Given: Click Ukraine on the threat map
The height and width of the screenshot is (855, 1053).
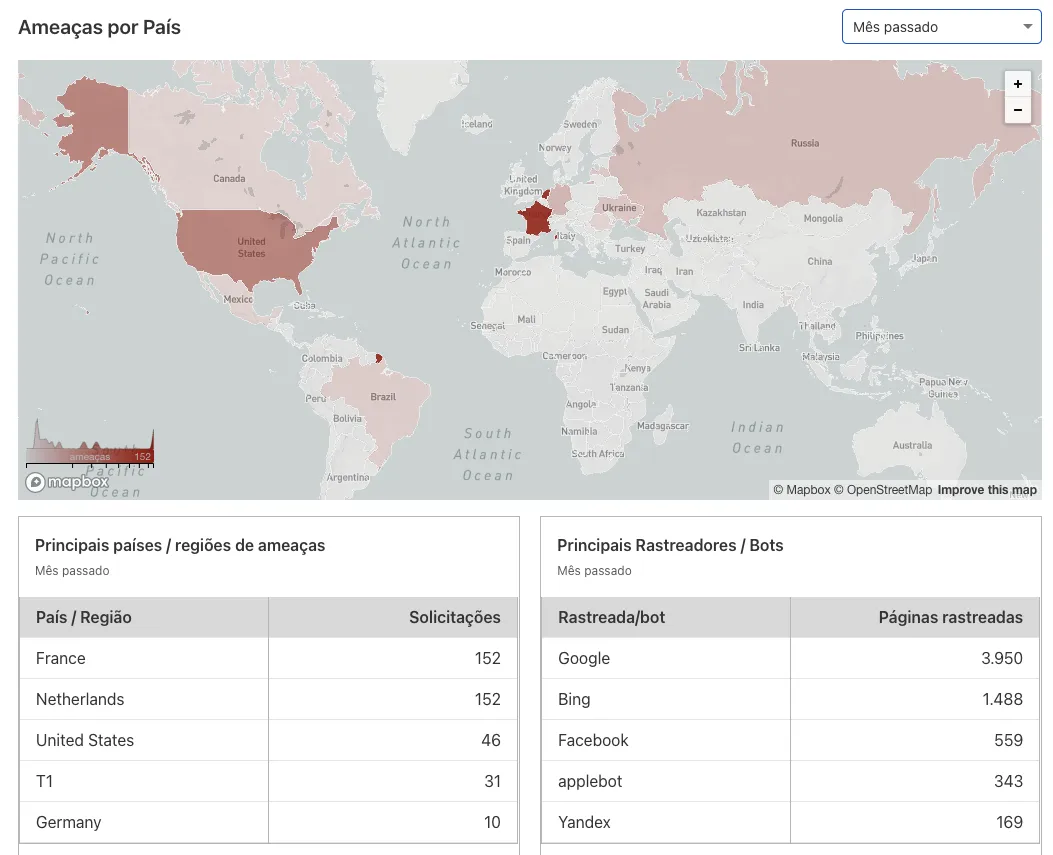Looking at the screenshot, I should pos(619,208).
